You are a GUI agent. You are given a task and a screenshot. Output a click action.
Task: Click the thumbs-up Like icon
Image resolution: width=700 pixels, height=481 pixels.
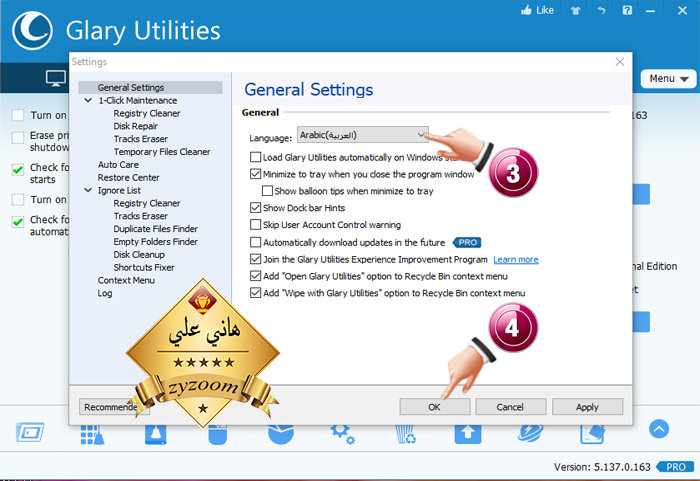(526, 10)
